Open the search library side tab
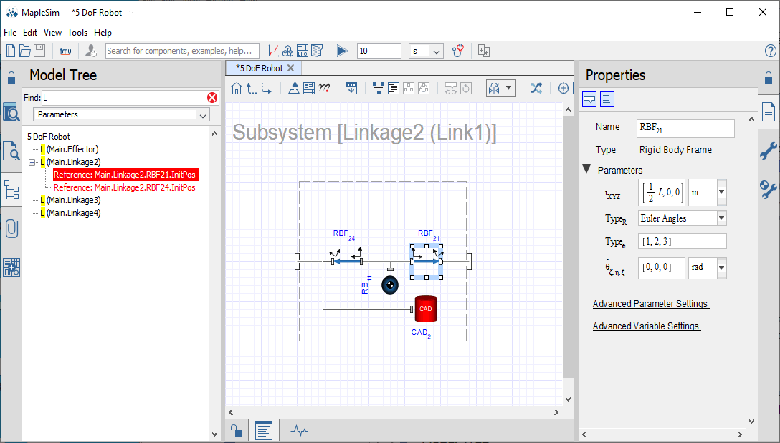The height and width of the screenshot is (443, 780). tap(12, 151)
